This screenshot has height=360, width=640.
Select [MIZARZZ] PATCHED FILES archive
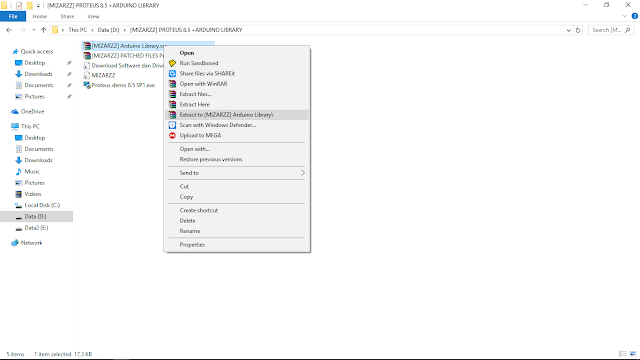tap(123, 56)
